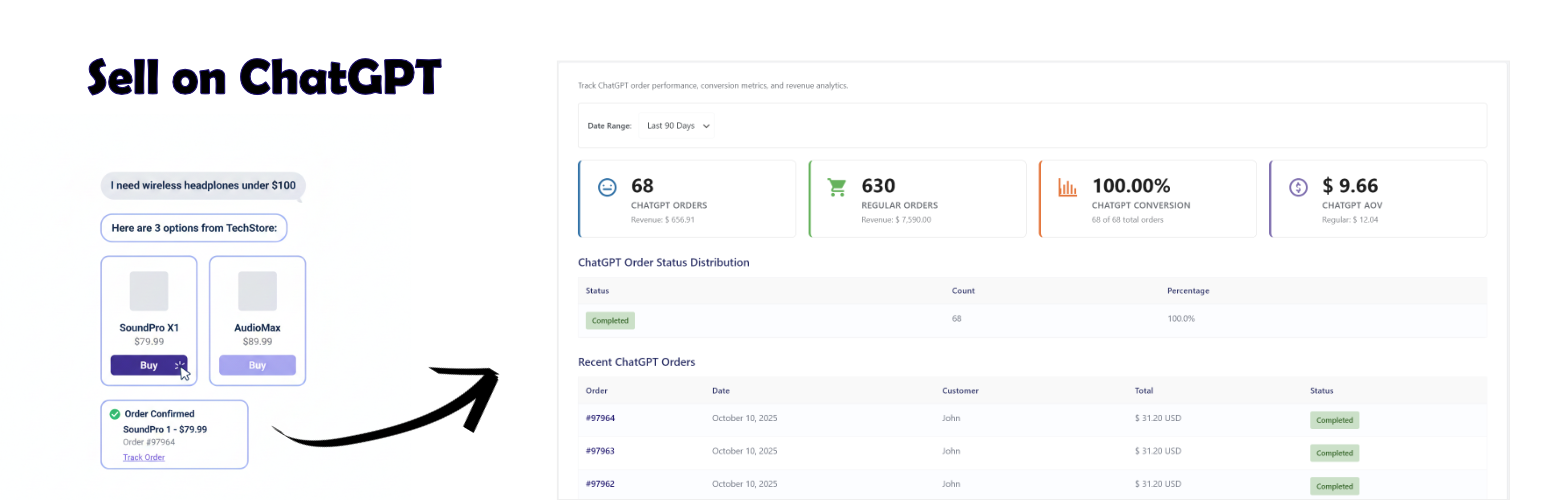Click the orange conversion bar chart icon
This screenshot has width=1544, height=500.
point(1067,187)
